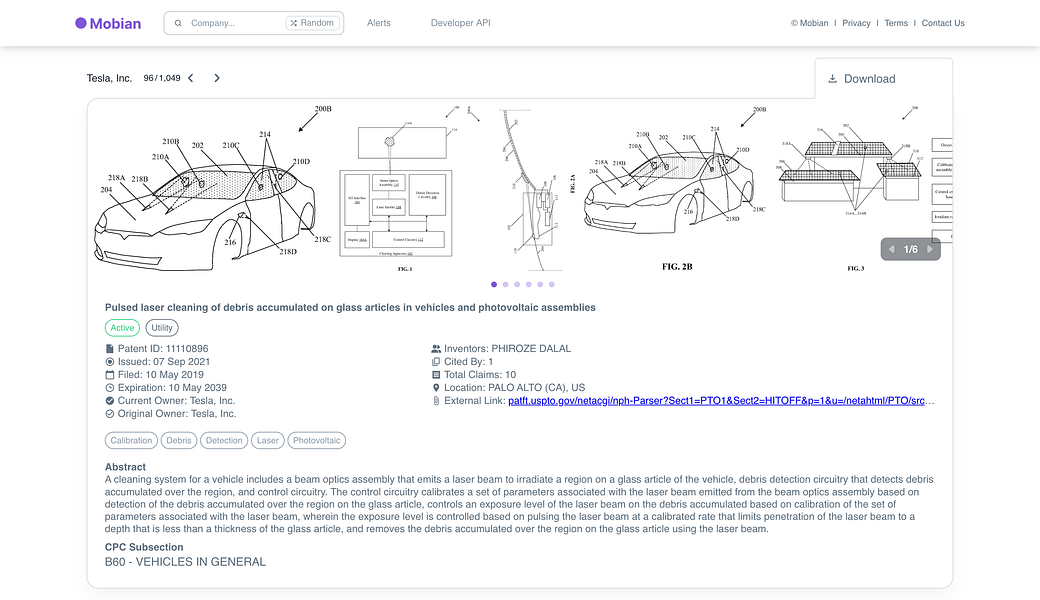Open Contact Us in the header
Viewport: 1040px width, 600px height.
pyautogui.click(x=942, y=22)
